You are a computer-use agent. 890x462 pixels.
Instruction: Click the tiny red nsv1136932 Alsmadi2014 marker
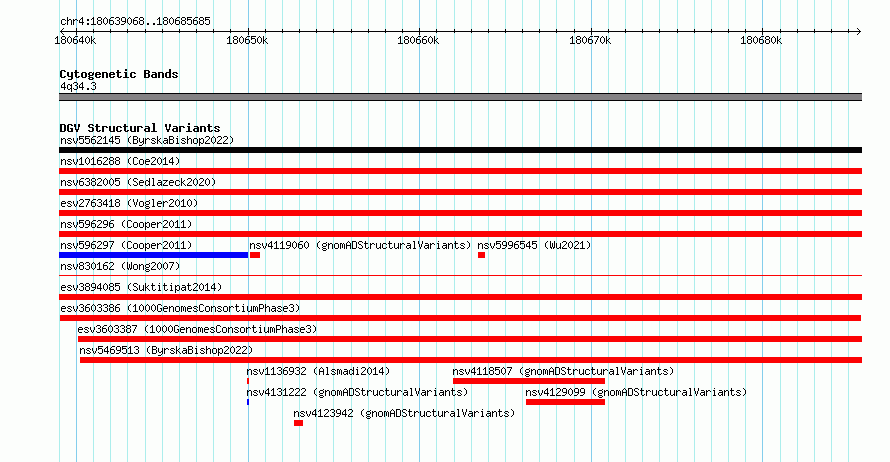click(248, 381)
